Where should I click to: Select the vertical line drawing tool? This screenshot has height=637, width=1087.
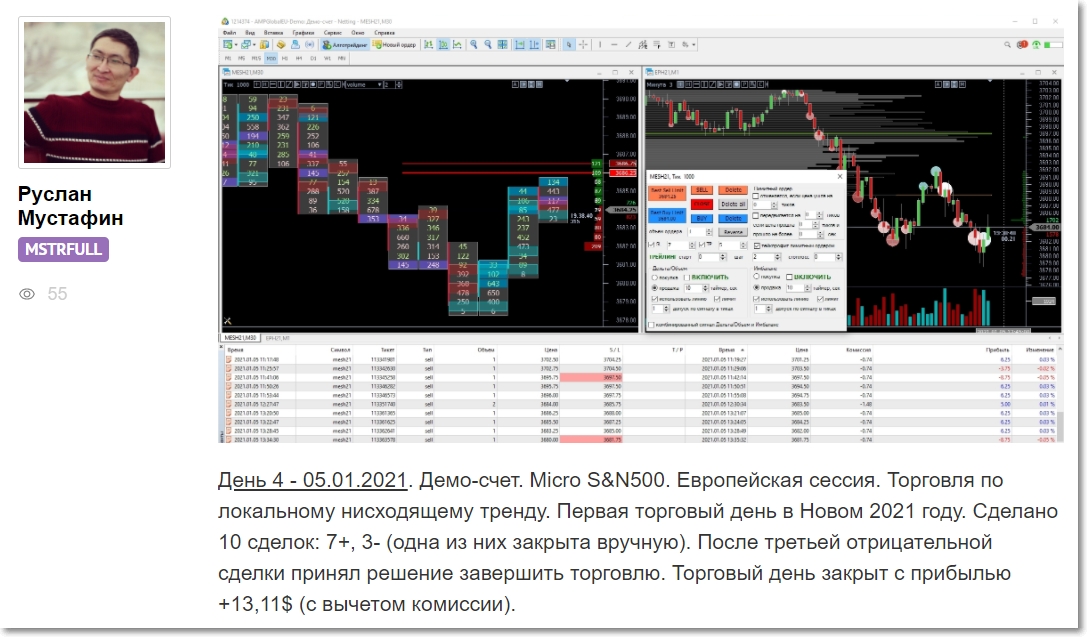pos(600,44)
